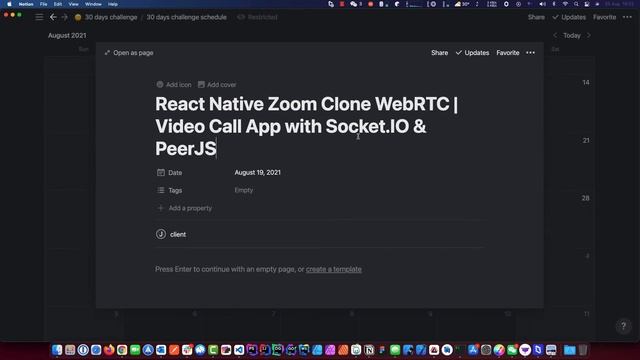Open the 30 days challenge breadcrumb

tap(106, 17)
